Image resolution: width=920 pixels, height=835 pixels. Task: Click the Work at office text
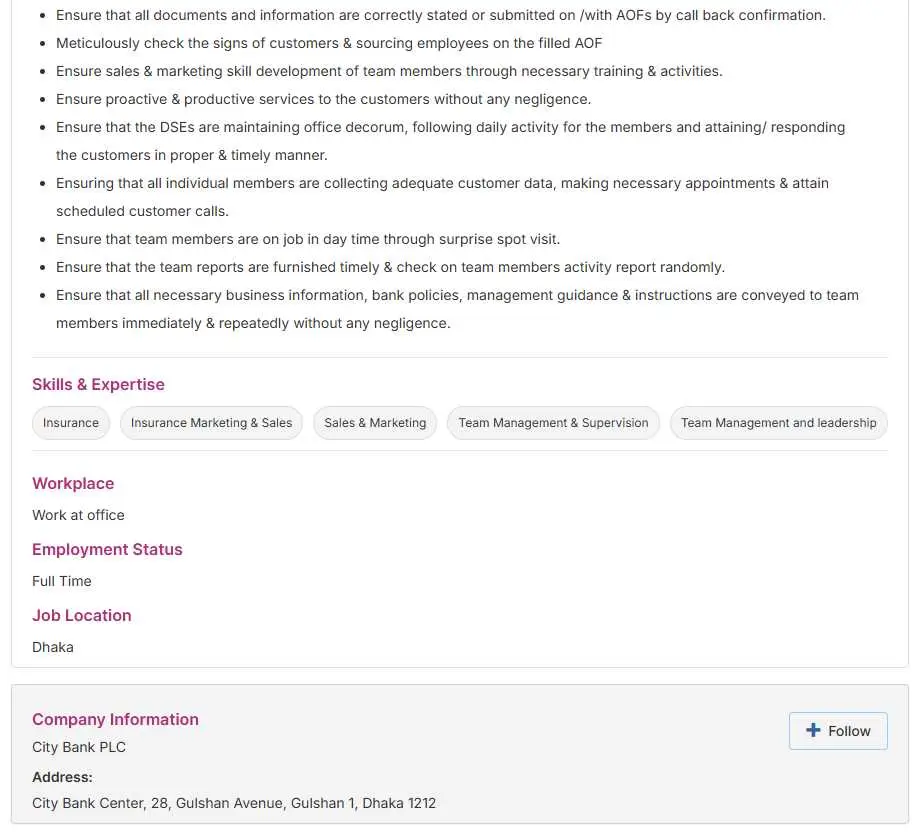coord(78,515)
